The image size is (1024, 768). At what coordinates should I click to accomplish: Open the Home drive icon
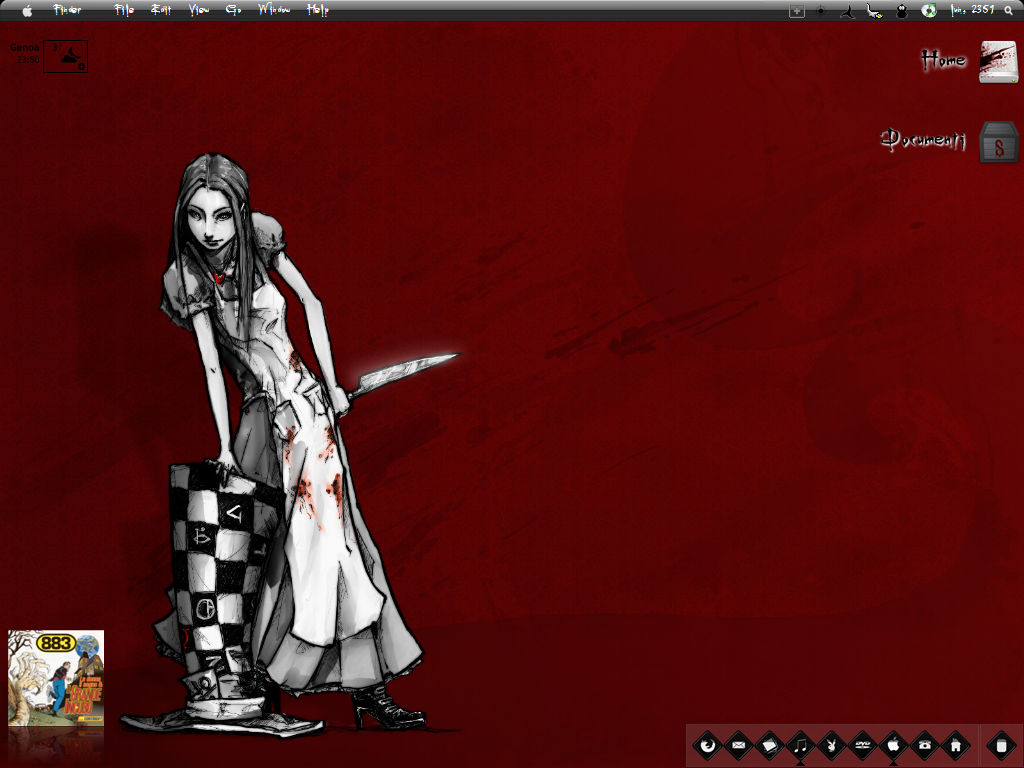point(999,61)
